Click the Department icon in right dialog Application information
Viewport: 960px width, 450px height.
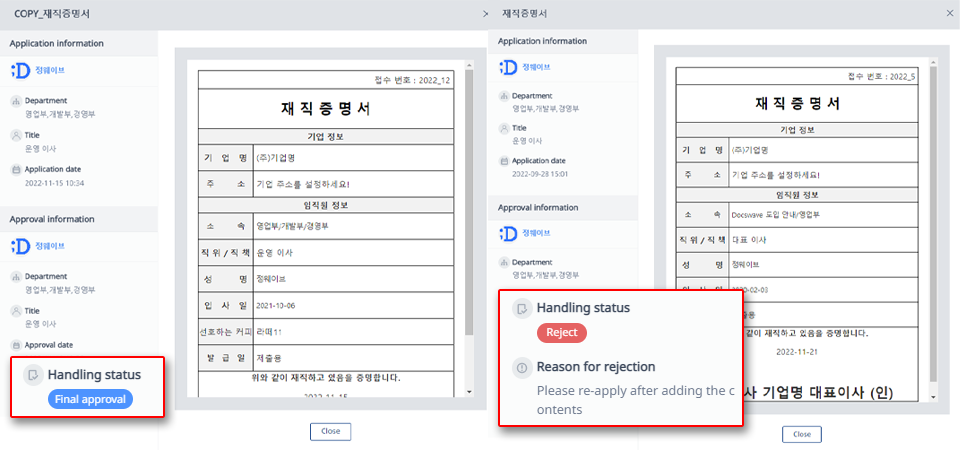pos(504,96)
